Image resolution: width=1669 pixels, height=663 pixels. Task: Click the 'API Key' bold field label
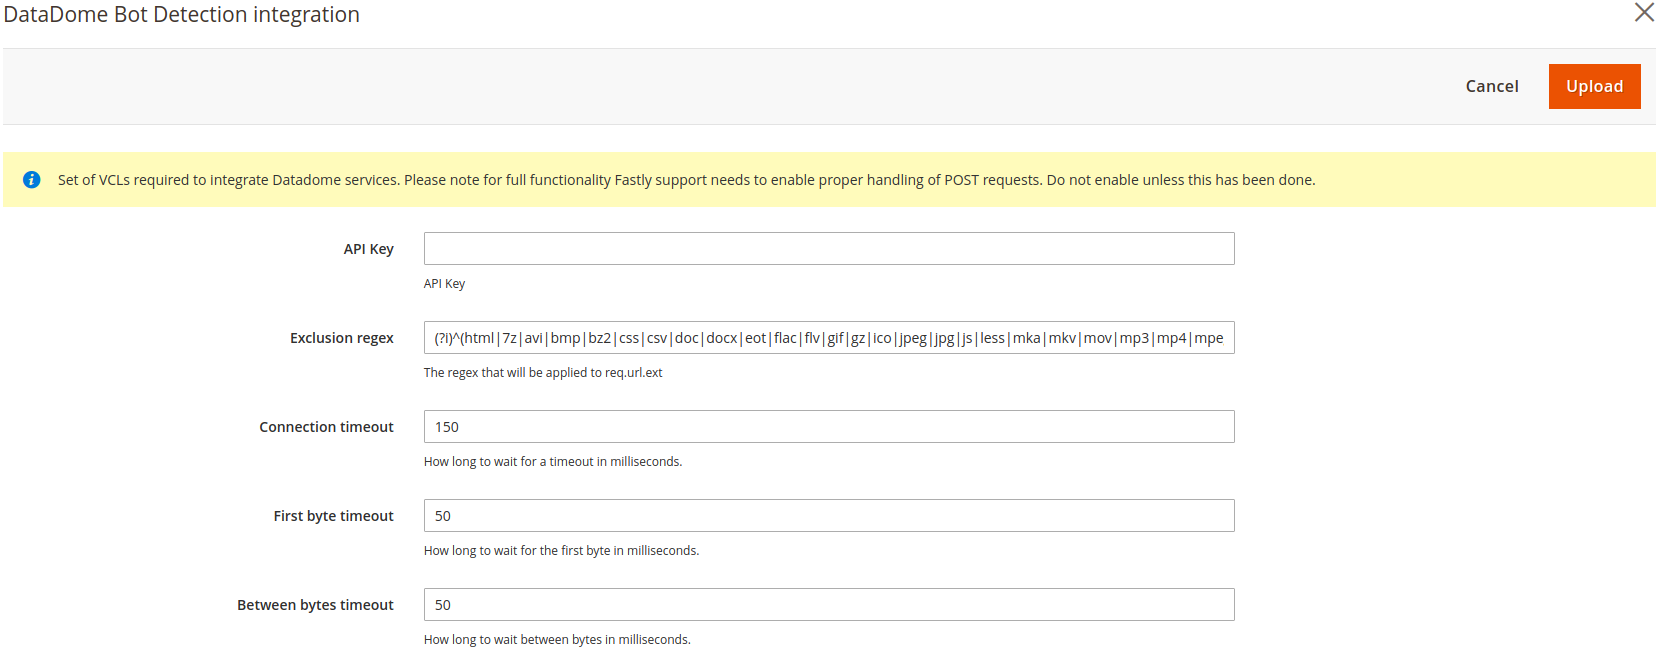tap(368, 249)
